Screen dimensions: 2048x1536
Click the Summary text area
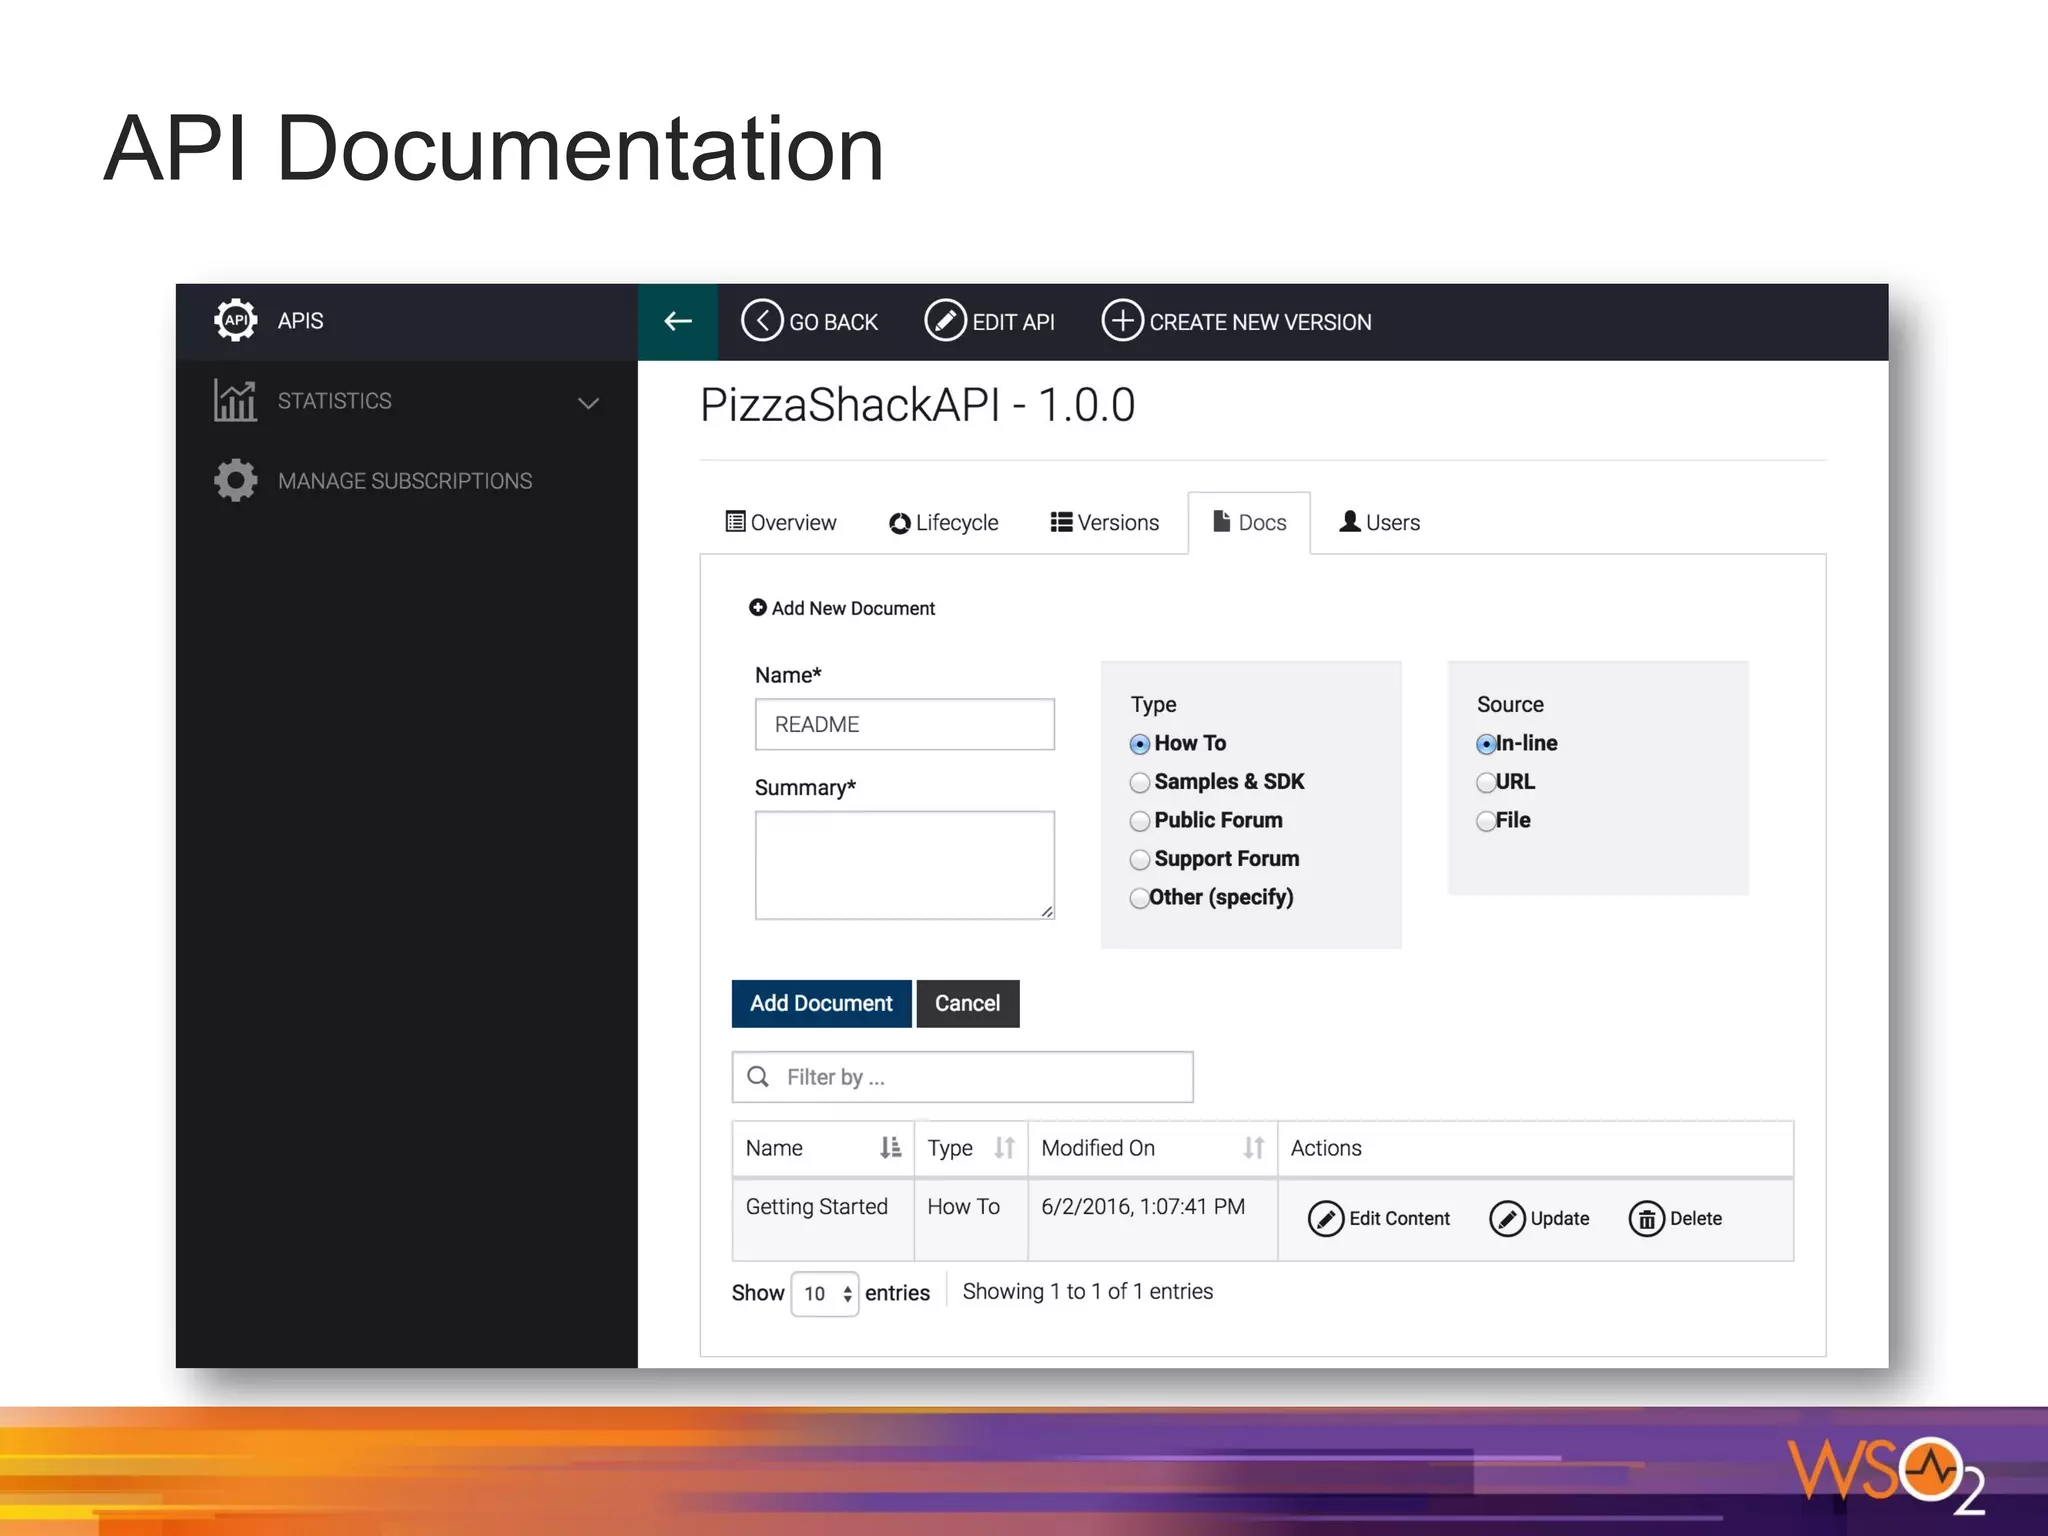click(x=905, y=865)
